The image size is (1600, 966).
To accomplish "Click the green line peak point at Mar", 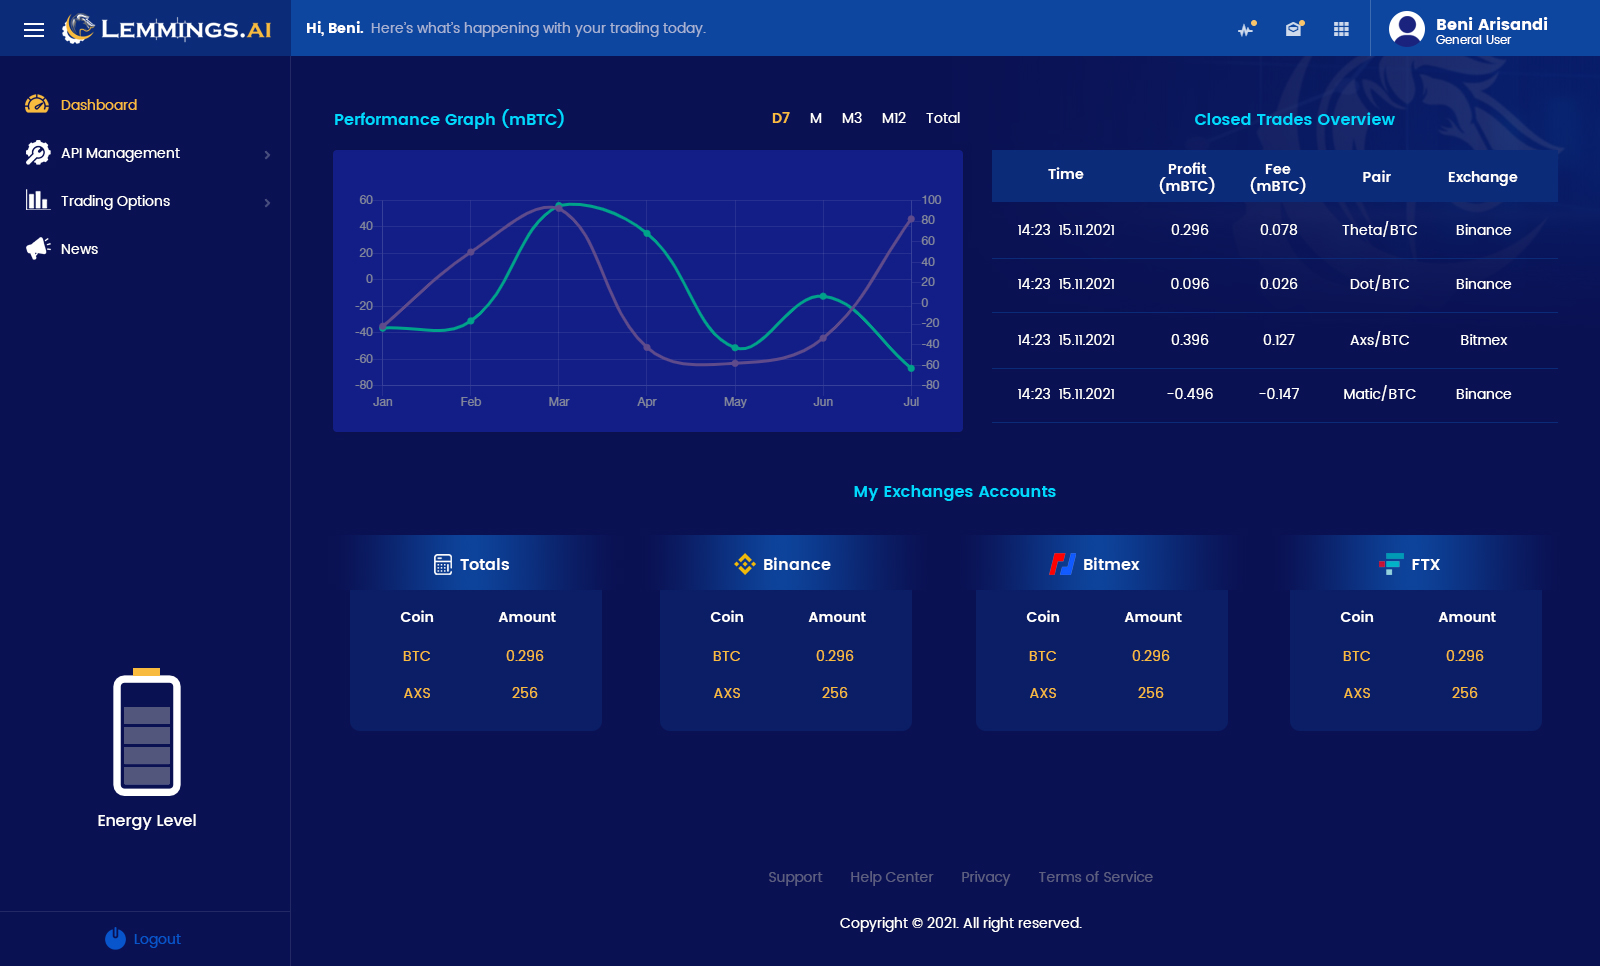I will point(559,205).
